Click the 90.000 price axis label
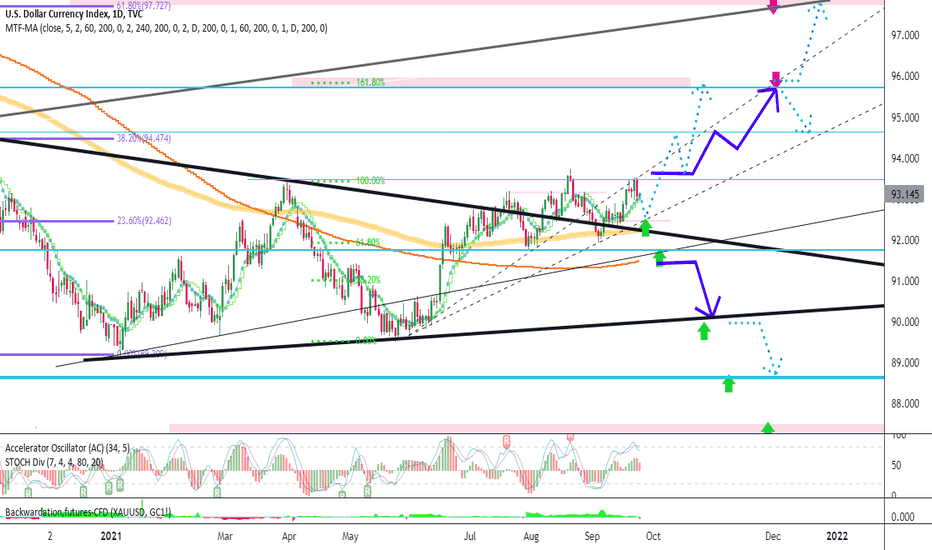 [905, 322]
